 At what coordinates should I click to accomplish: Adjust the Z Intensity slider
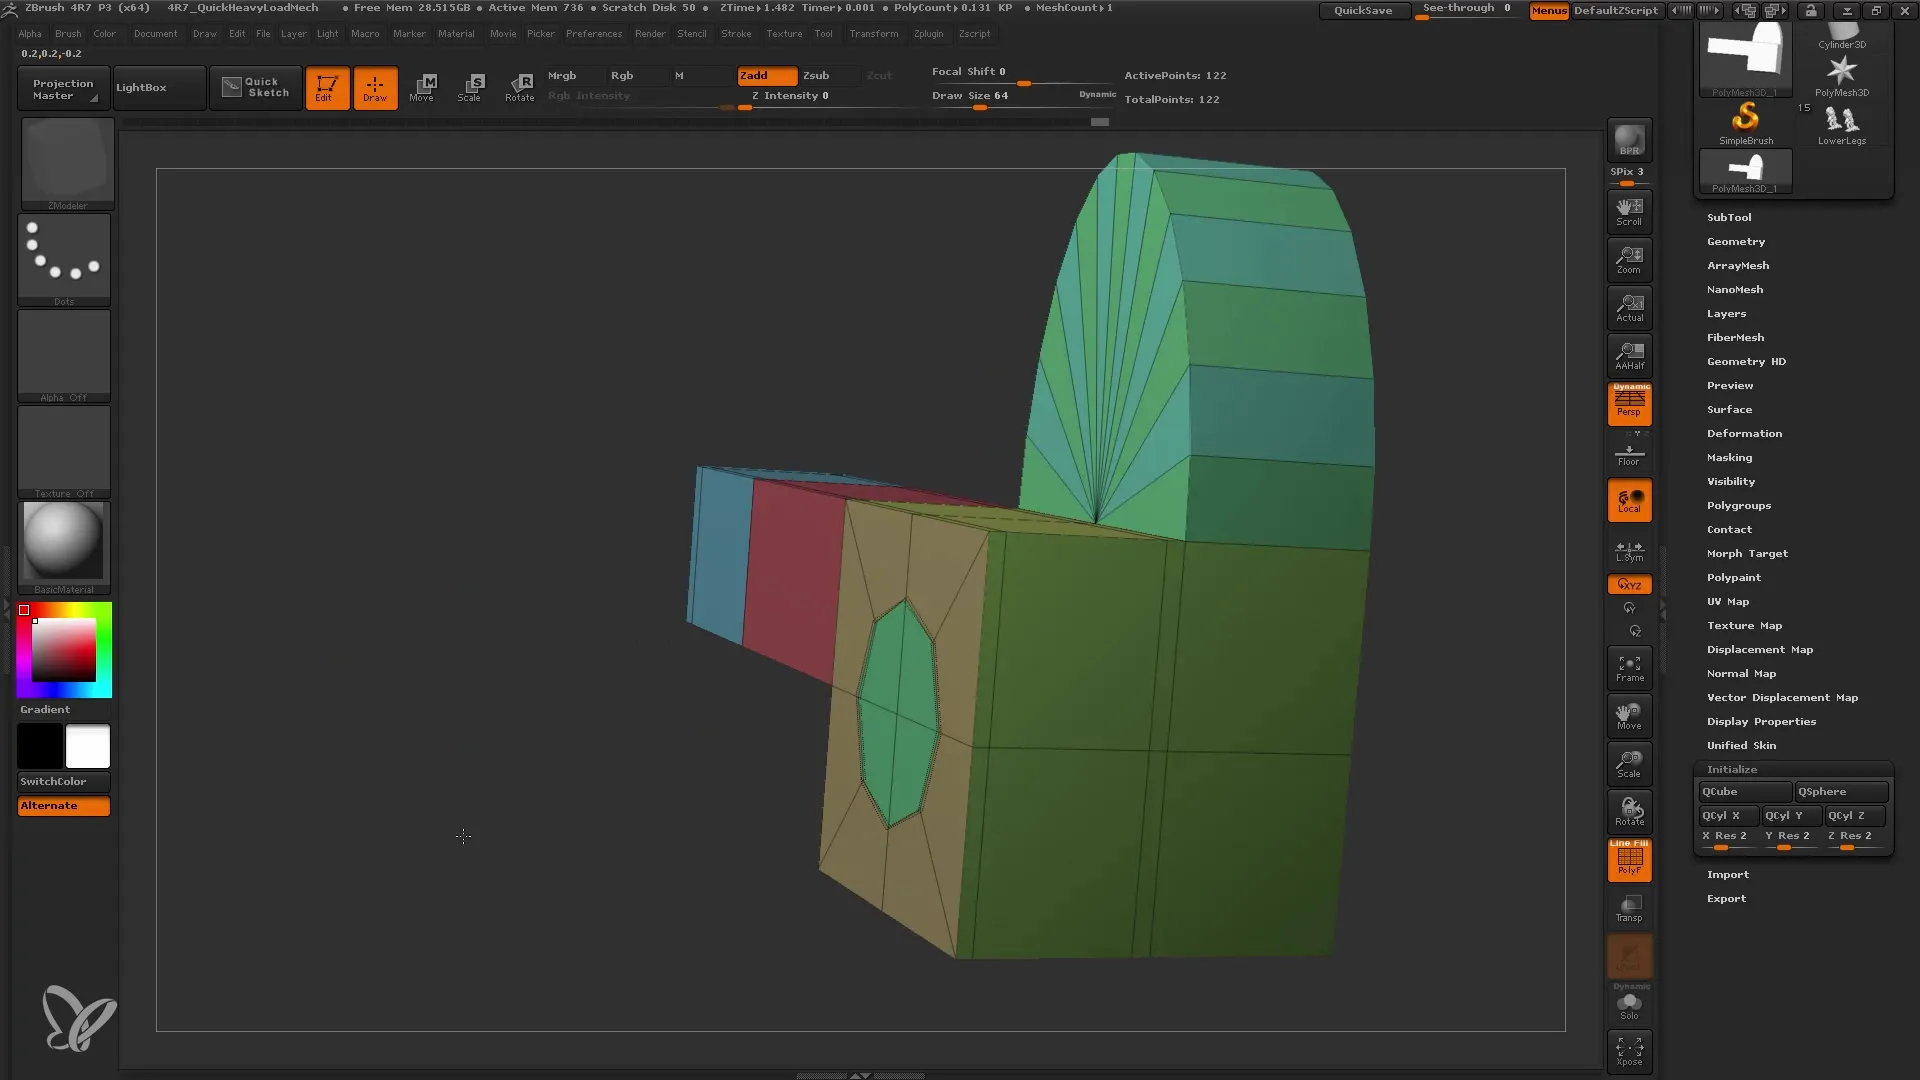[x=832, y=97]
